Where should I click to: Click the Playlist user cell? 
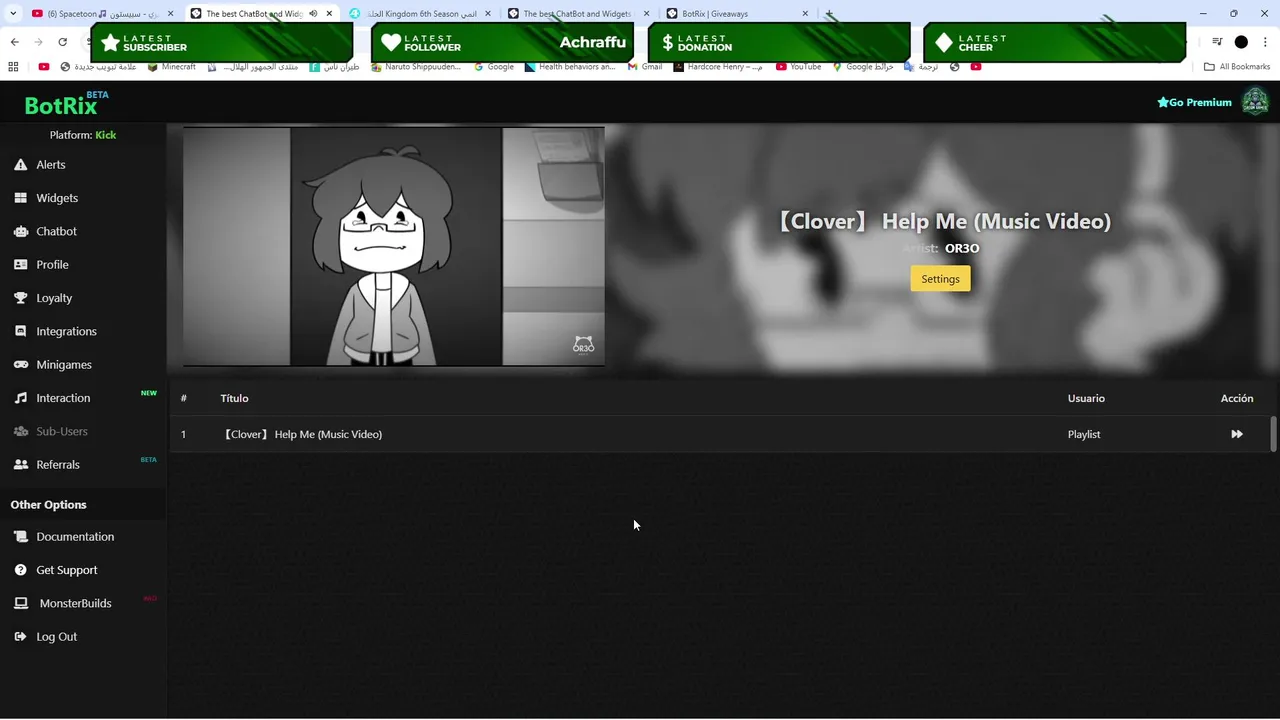[x=1084, y=434]
